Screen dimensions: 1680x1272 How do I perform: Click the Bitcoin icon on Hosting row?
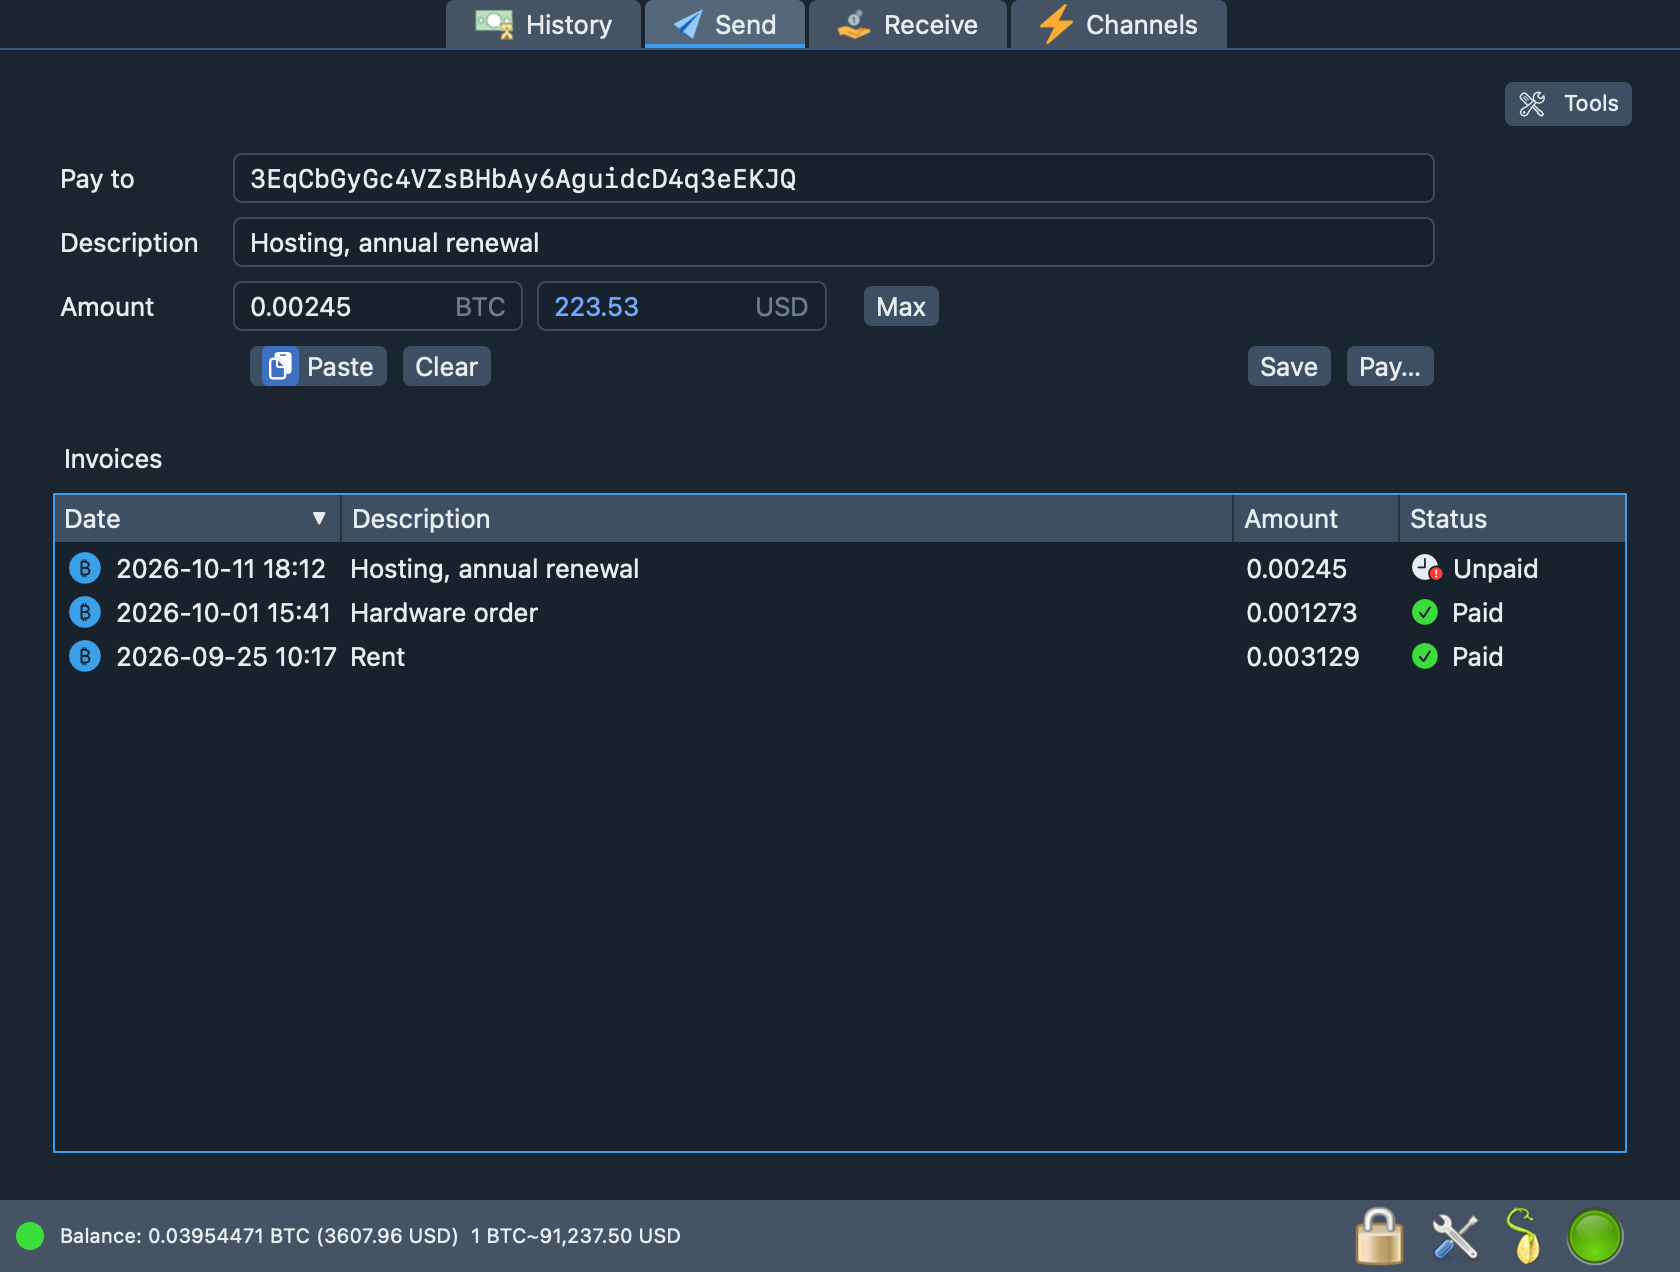[85, 569]
